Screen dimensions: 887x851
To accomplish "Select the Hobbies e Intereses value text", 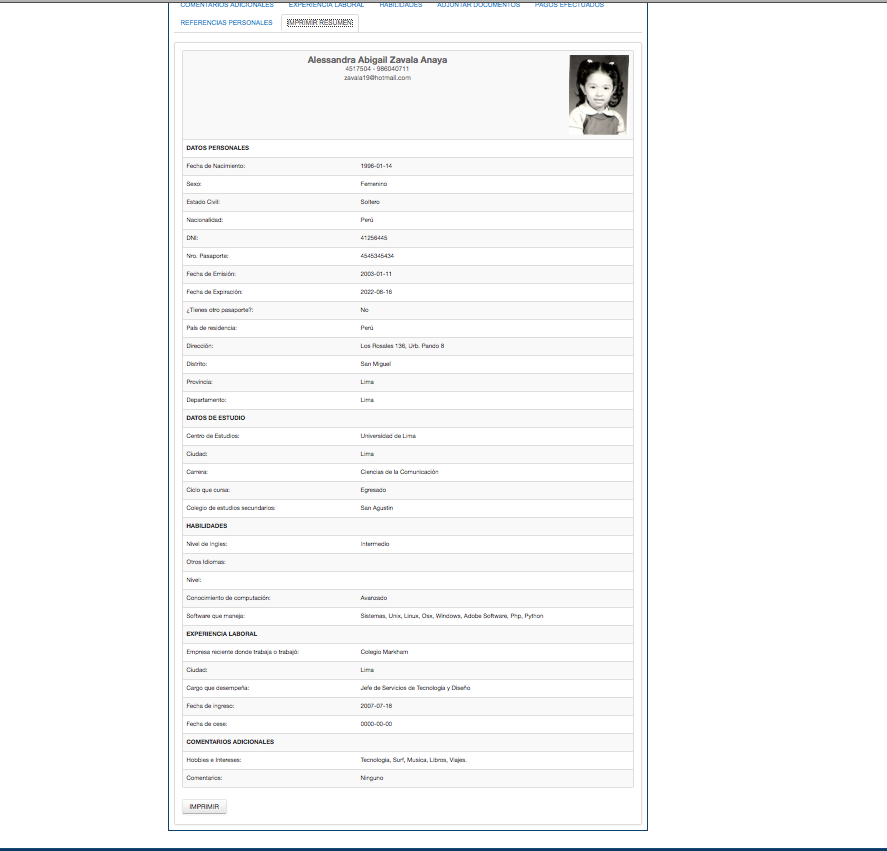I will tap(414, 760).
